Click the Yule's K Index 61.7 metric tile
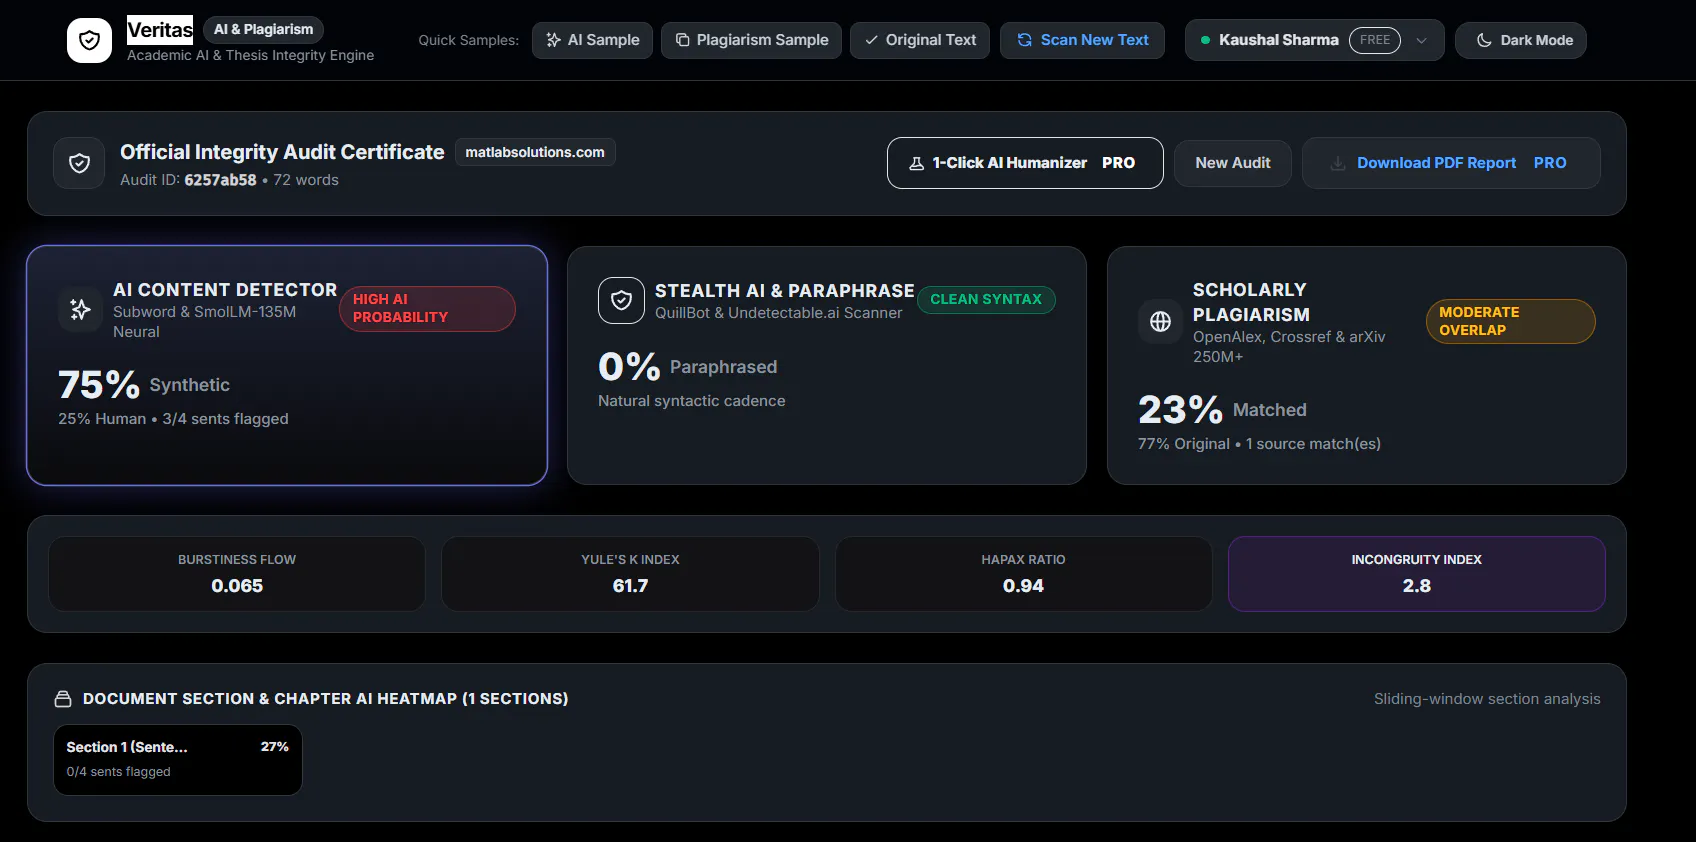The image size is (1696, 842). (x=630, y=574)
